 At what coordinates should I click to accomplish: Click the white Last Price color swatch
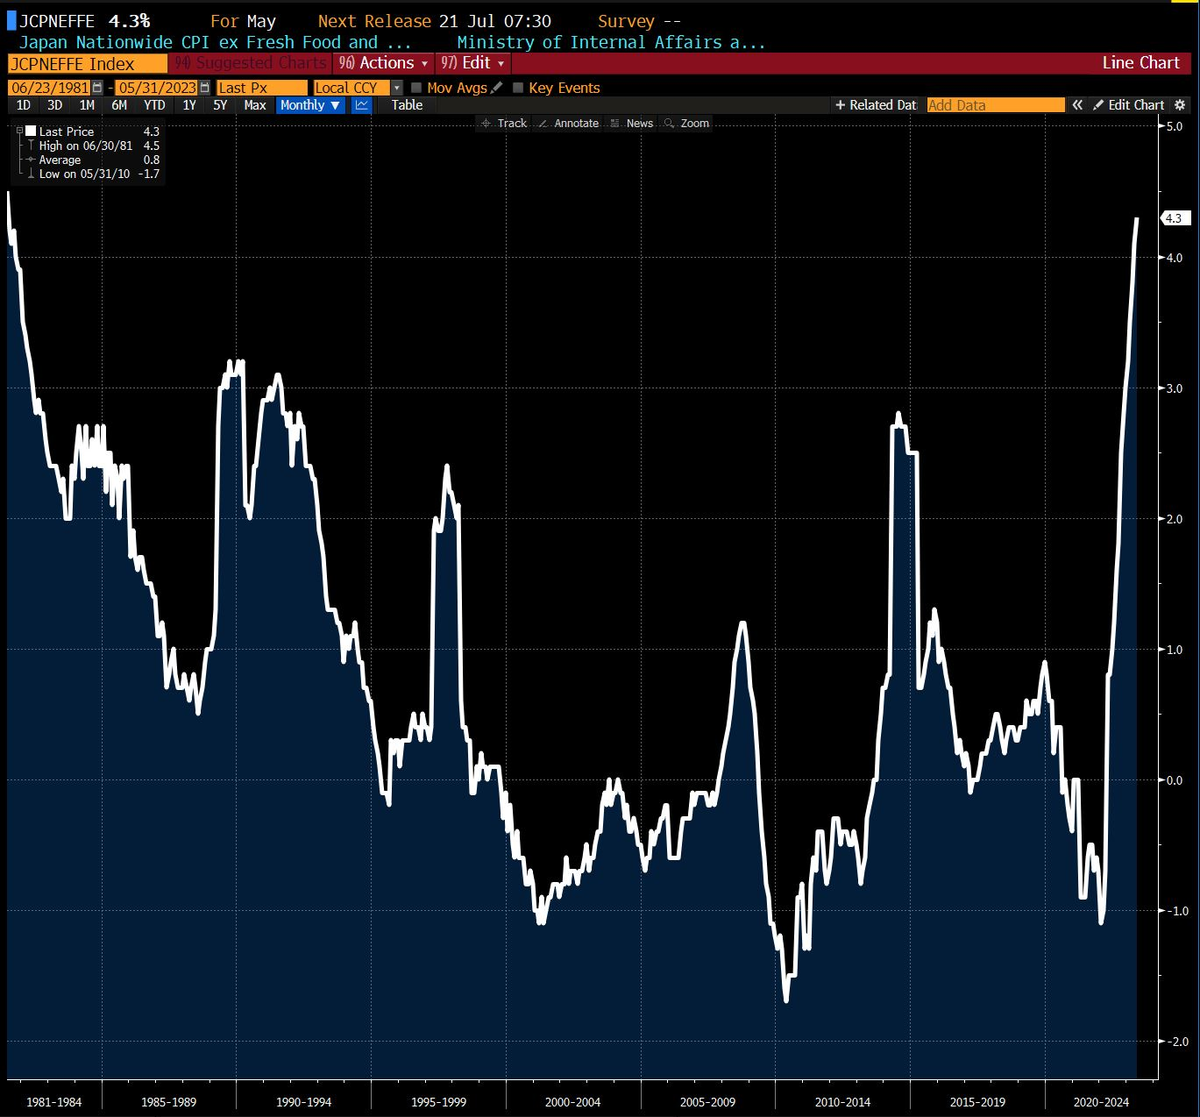[31, 131]
